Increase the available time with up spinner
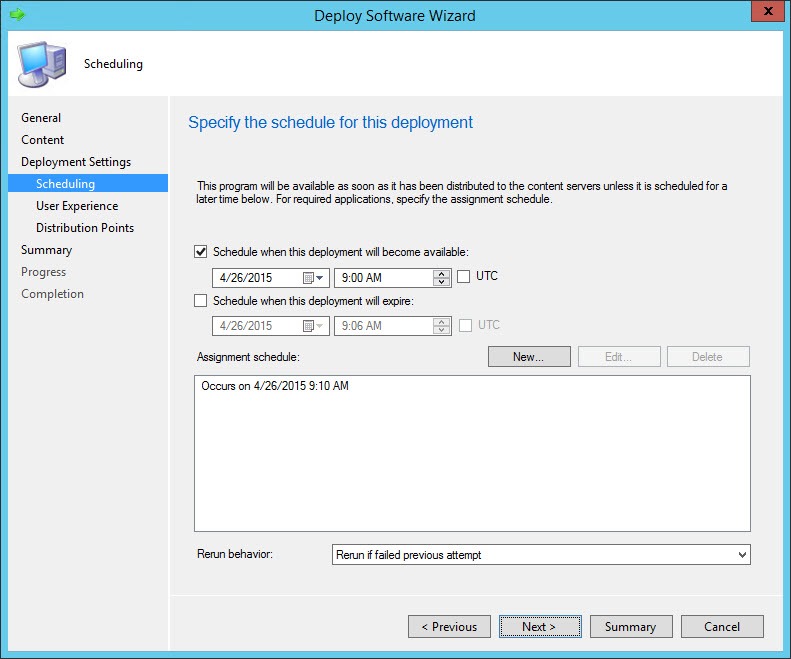The width and height of the screenshot is (791, 659). [441, 273]
